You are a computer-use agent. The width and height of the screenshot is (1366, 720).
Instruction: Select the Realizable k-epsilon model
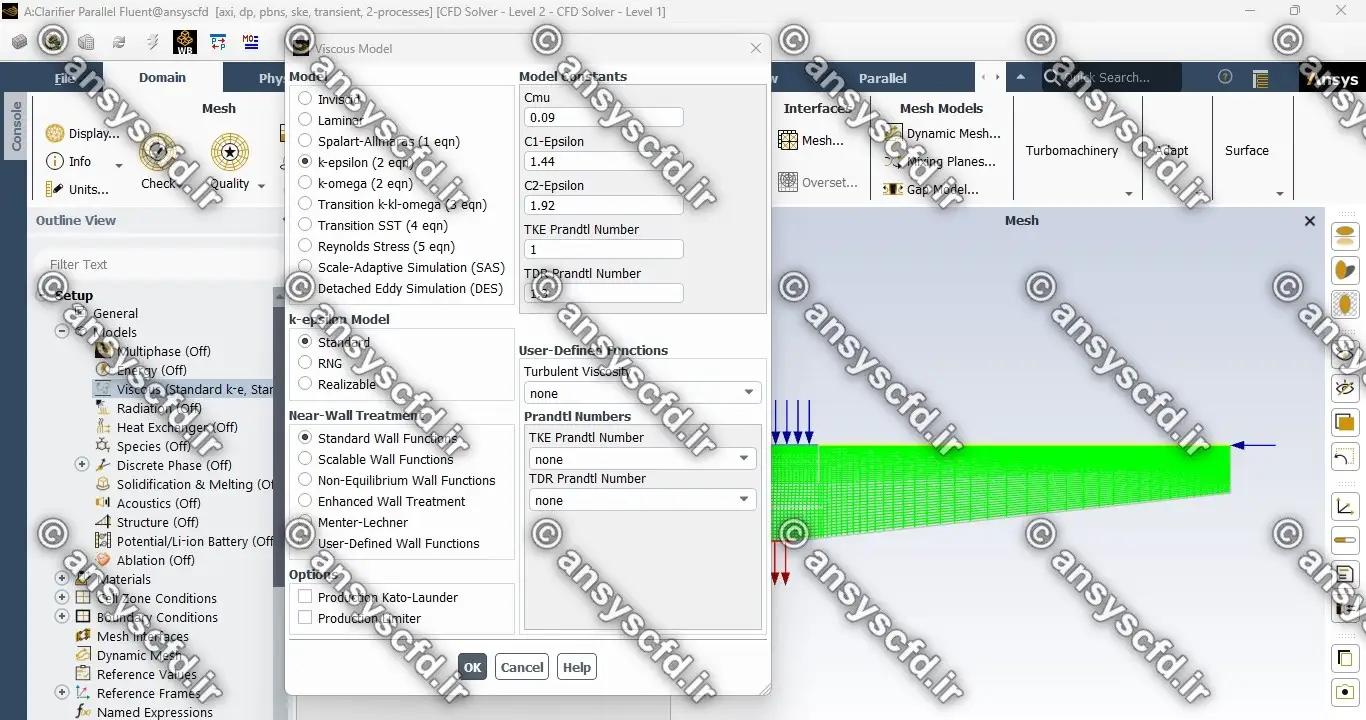305,384
